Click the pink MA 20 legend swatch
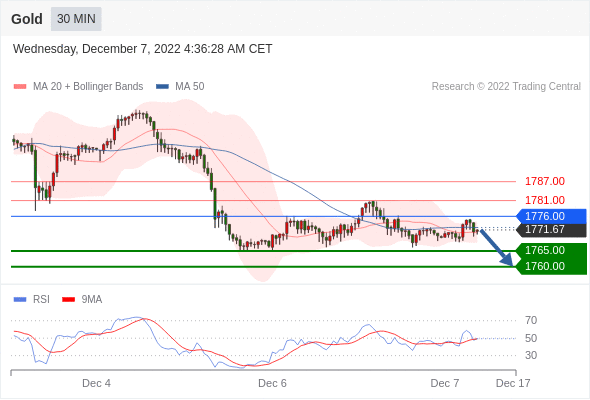The image size is (590, 400). coord(20,87)
